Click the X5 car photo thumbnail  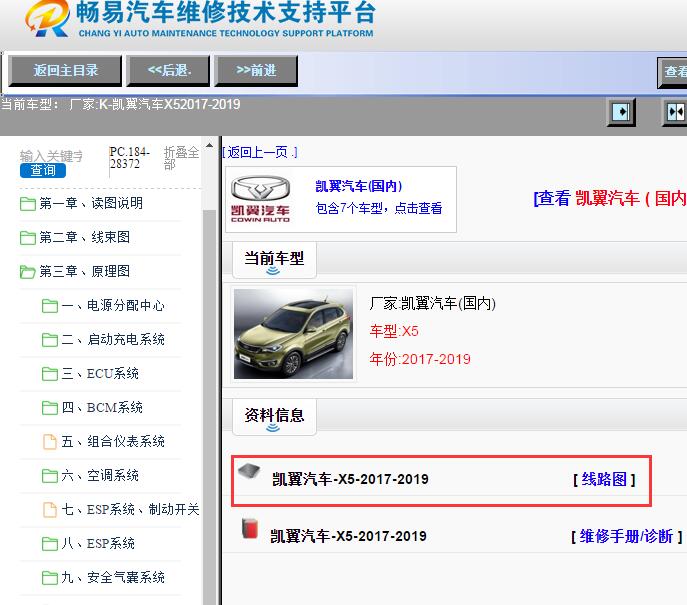[x=293, y=333]
